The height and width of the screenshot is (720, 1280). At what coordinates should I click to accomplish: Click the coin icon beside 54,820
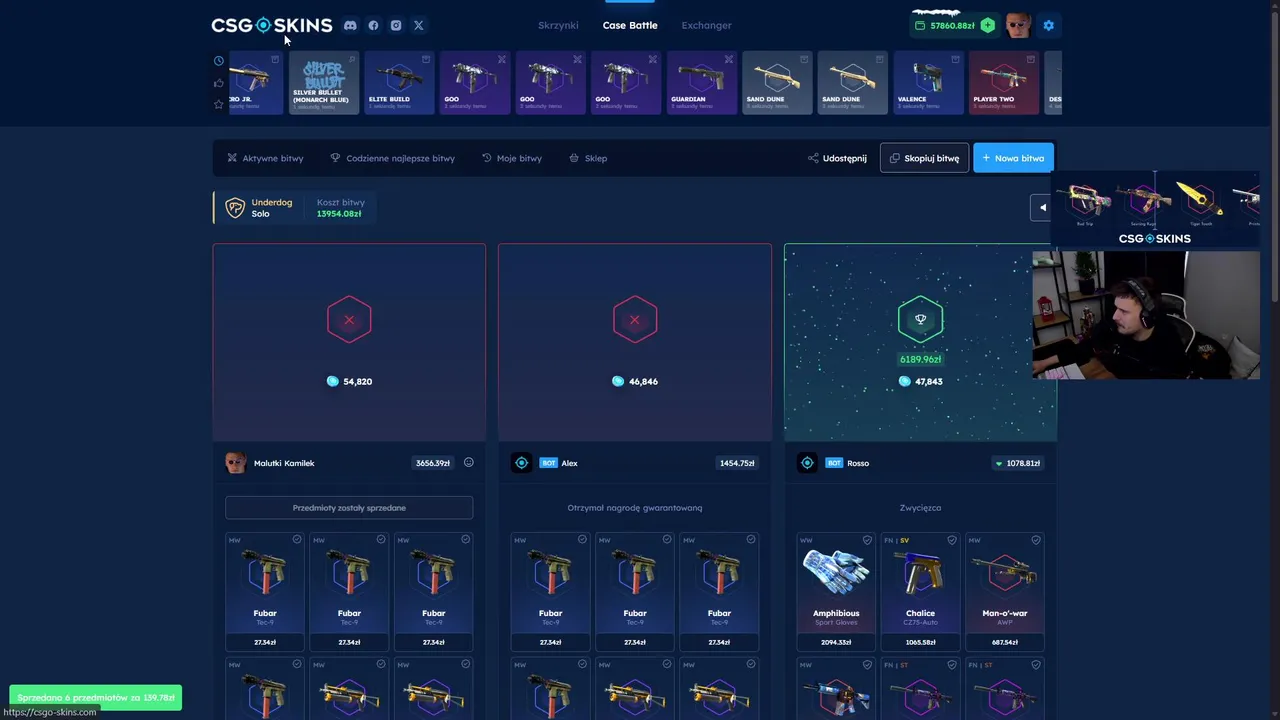(333, 381)
